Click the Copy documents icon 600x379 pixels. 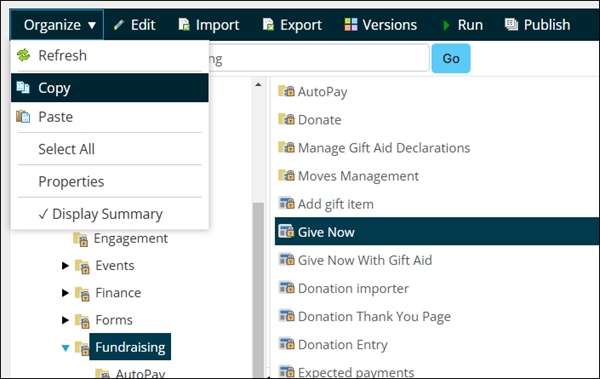23,88
